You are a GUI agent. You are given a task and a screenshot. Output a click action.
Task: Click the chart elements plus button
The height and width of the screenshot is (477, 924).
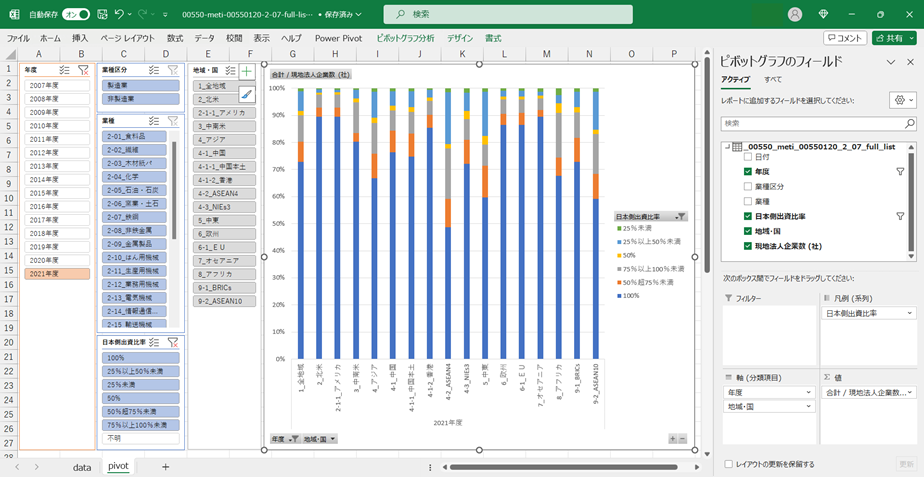coord(246,72)
